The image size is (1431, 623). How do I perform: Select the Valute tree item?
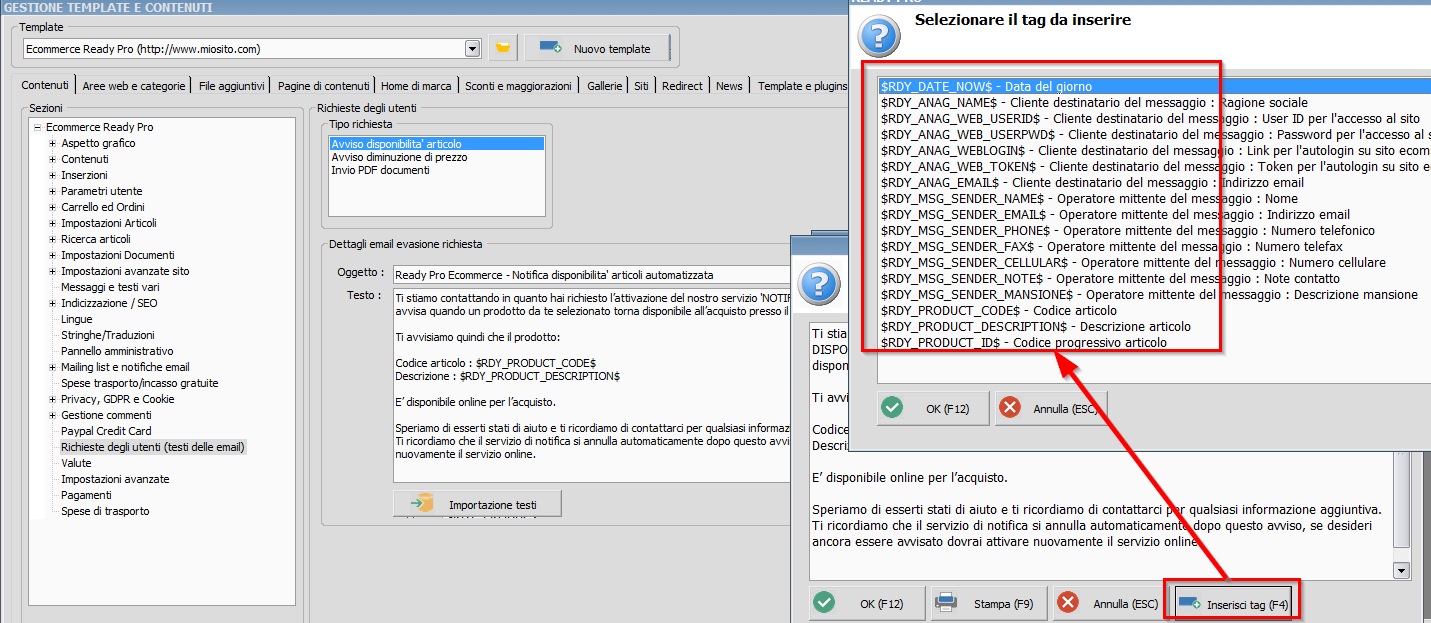point(76,463)
